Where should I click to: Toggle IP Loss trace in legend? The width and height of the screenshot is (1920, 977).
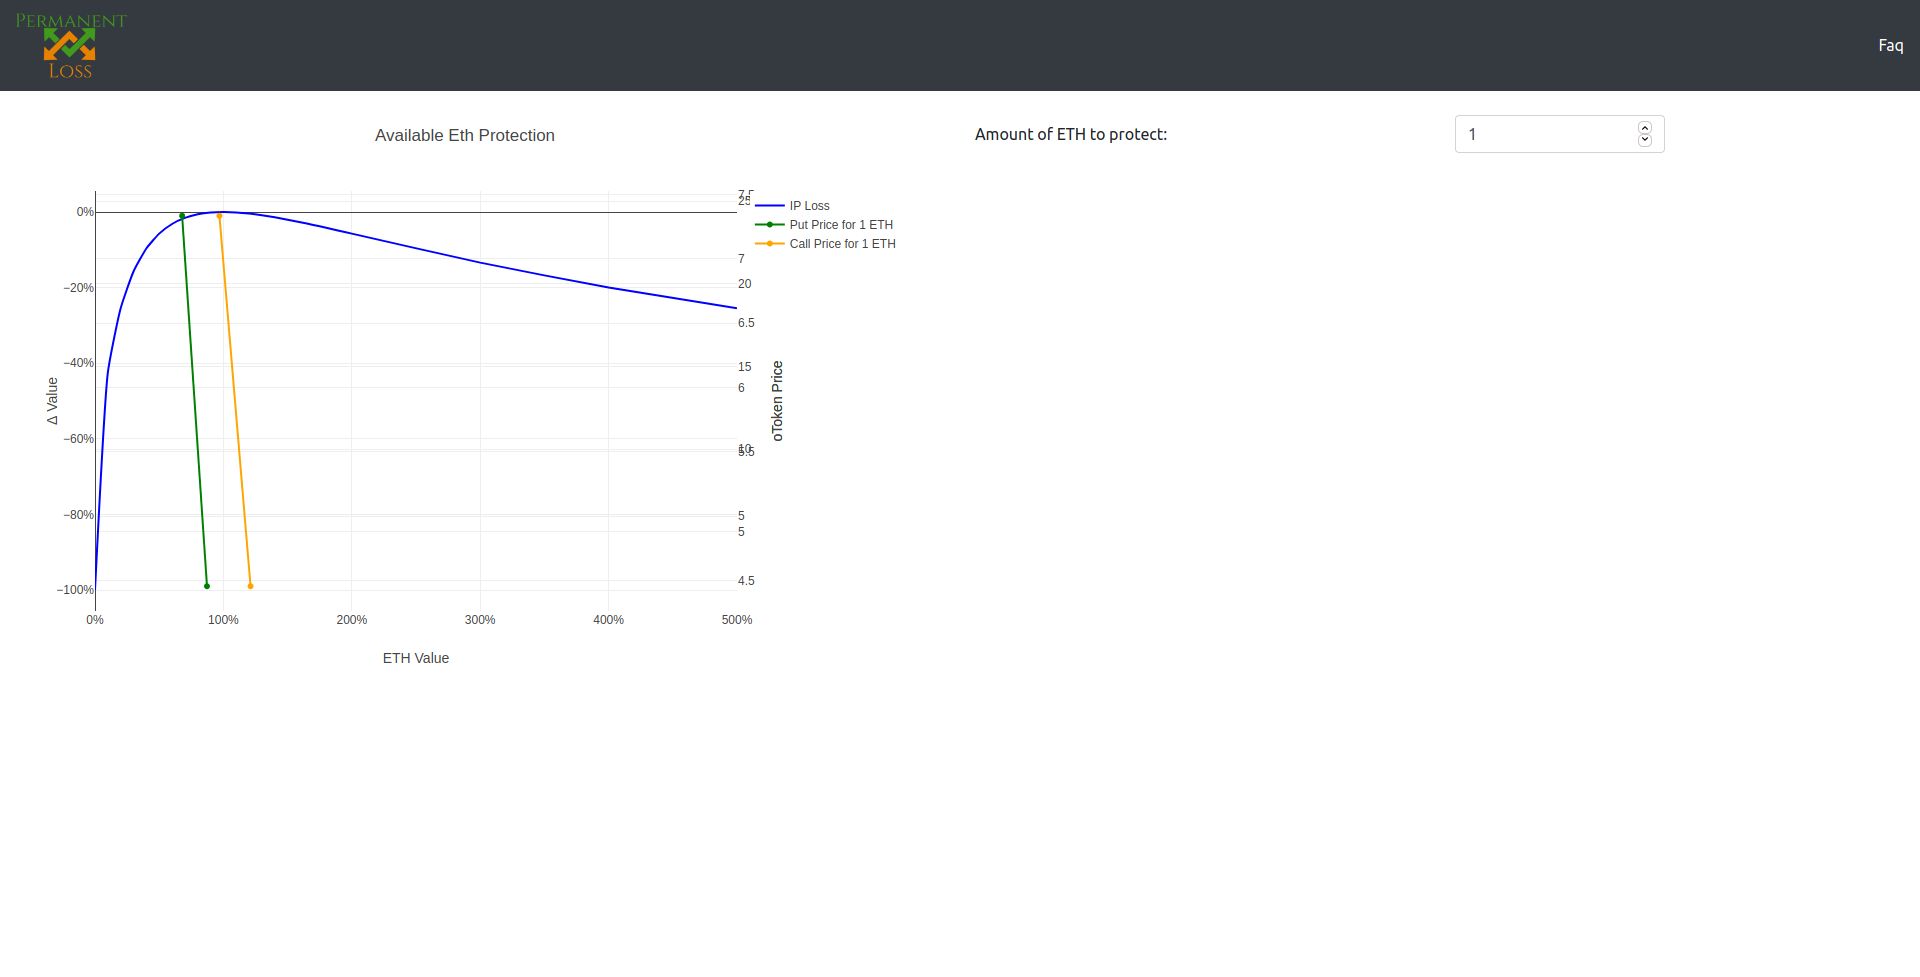click(x=808, y=206)
